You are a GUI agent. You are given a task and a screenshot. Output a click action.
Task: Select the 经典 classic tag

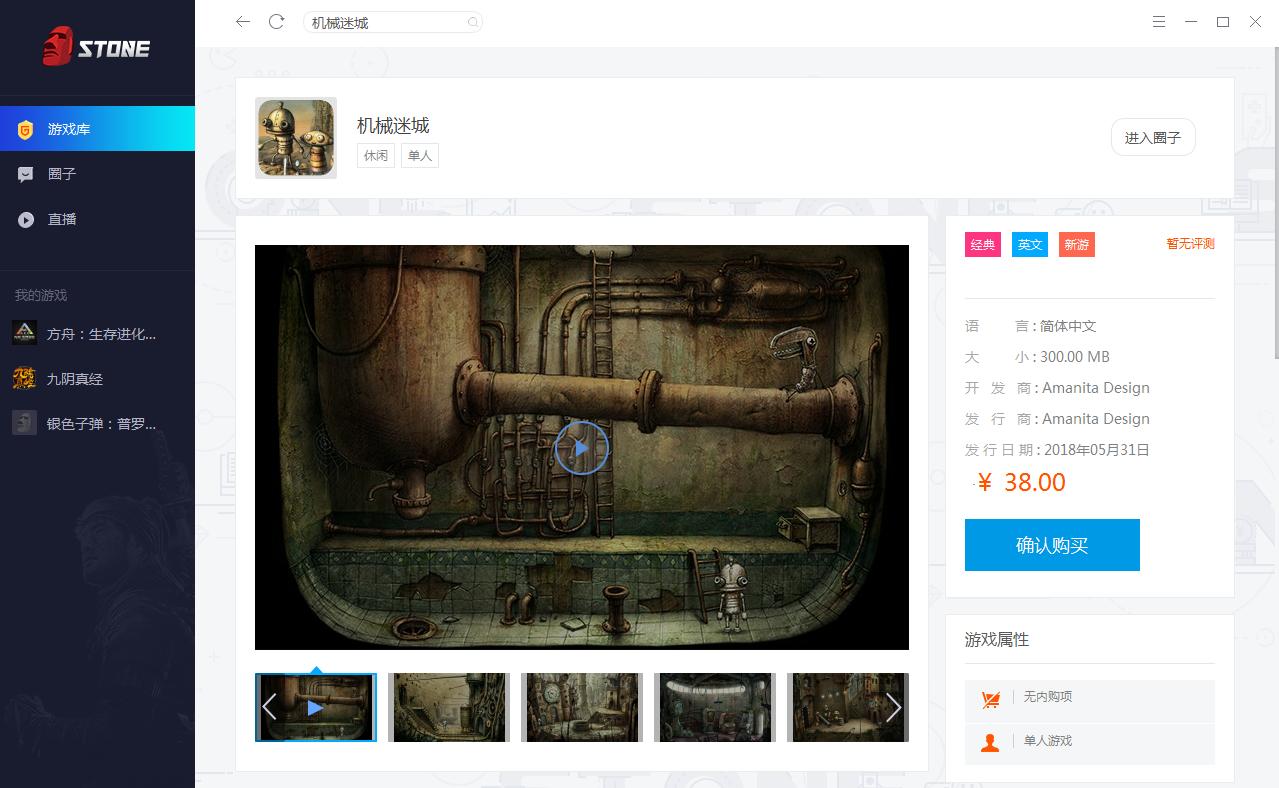click(982, 244)
